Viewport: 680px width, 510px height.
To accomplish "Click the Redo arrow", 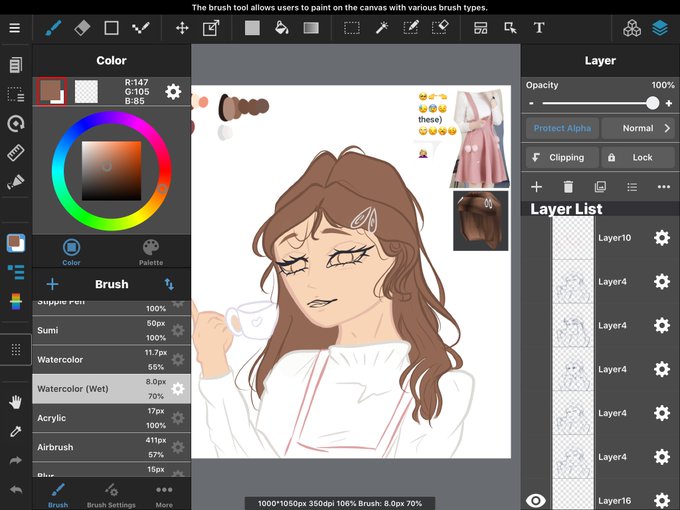I will coord(16,460).
